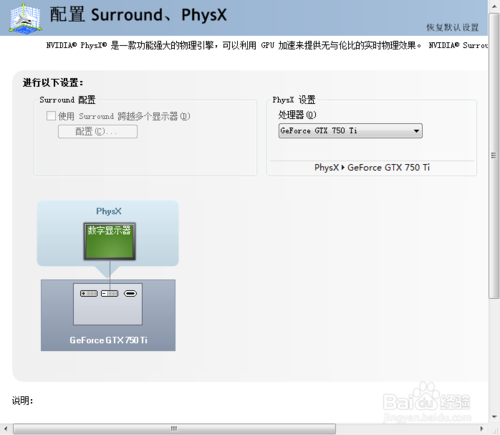Click the vertical scrollbar up arrow
Image resolution: width=500 pixels, height=435 pixels.
(x=494, y=6)
